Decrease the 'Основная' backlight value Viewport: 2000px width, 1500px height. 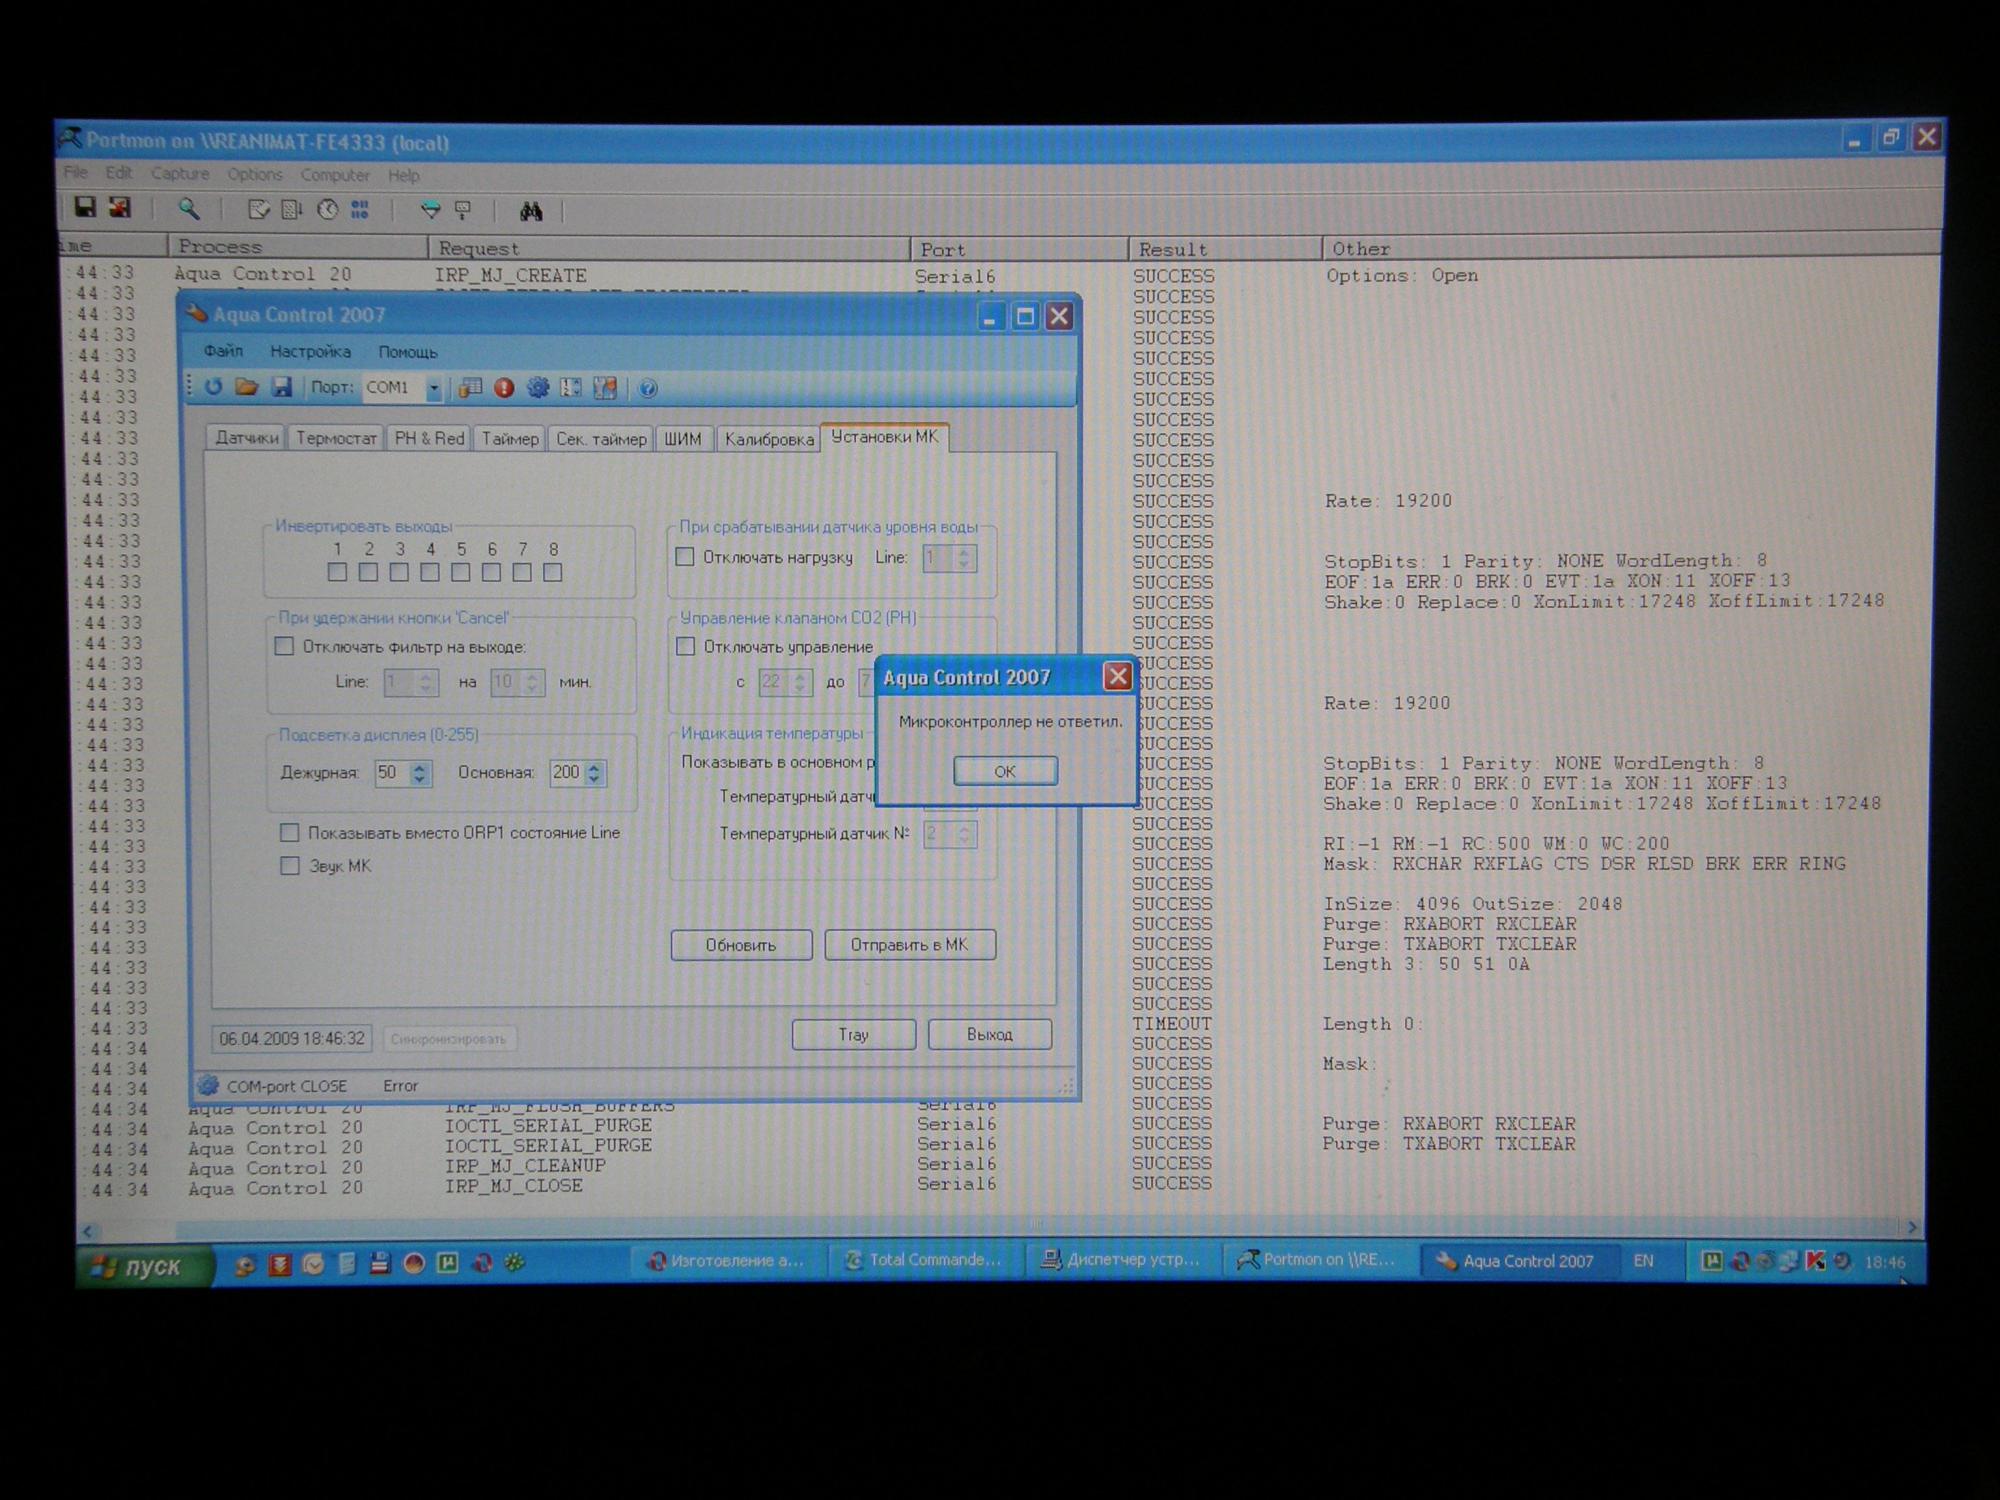coord(594,779)
